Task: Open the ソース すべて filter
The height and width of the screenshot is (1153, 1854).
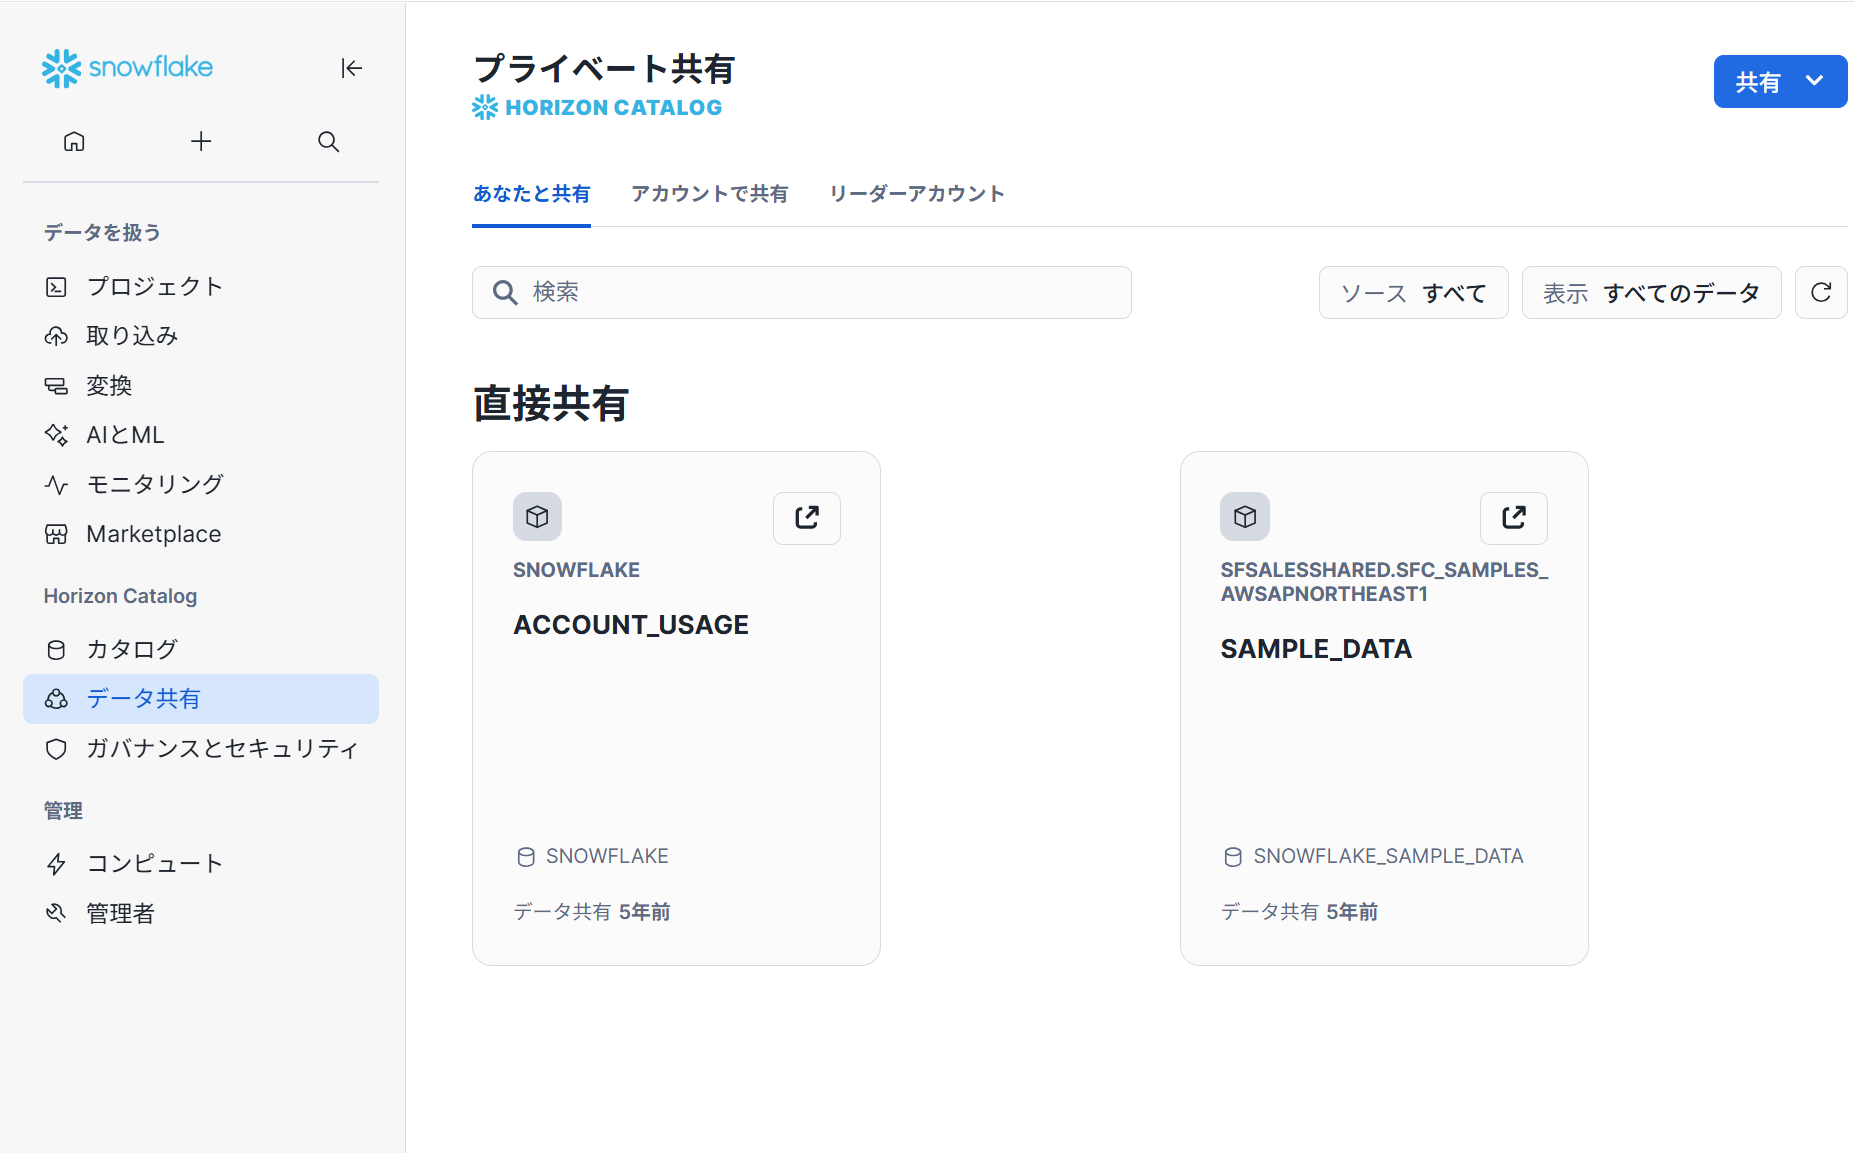Action: point(1413,293)
